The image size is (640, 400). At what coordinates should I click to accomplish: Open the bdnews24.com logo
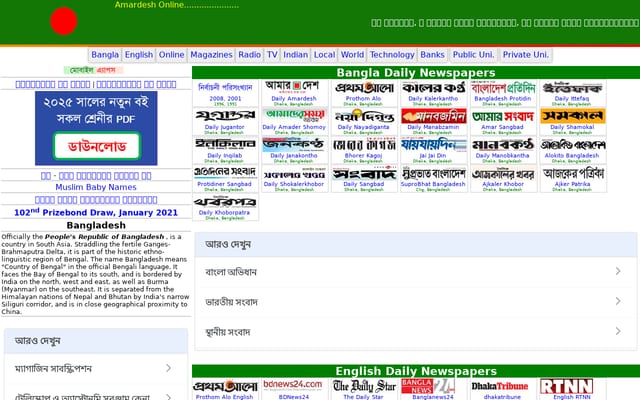point(293,385)
